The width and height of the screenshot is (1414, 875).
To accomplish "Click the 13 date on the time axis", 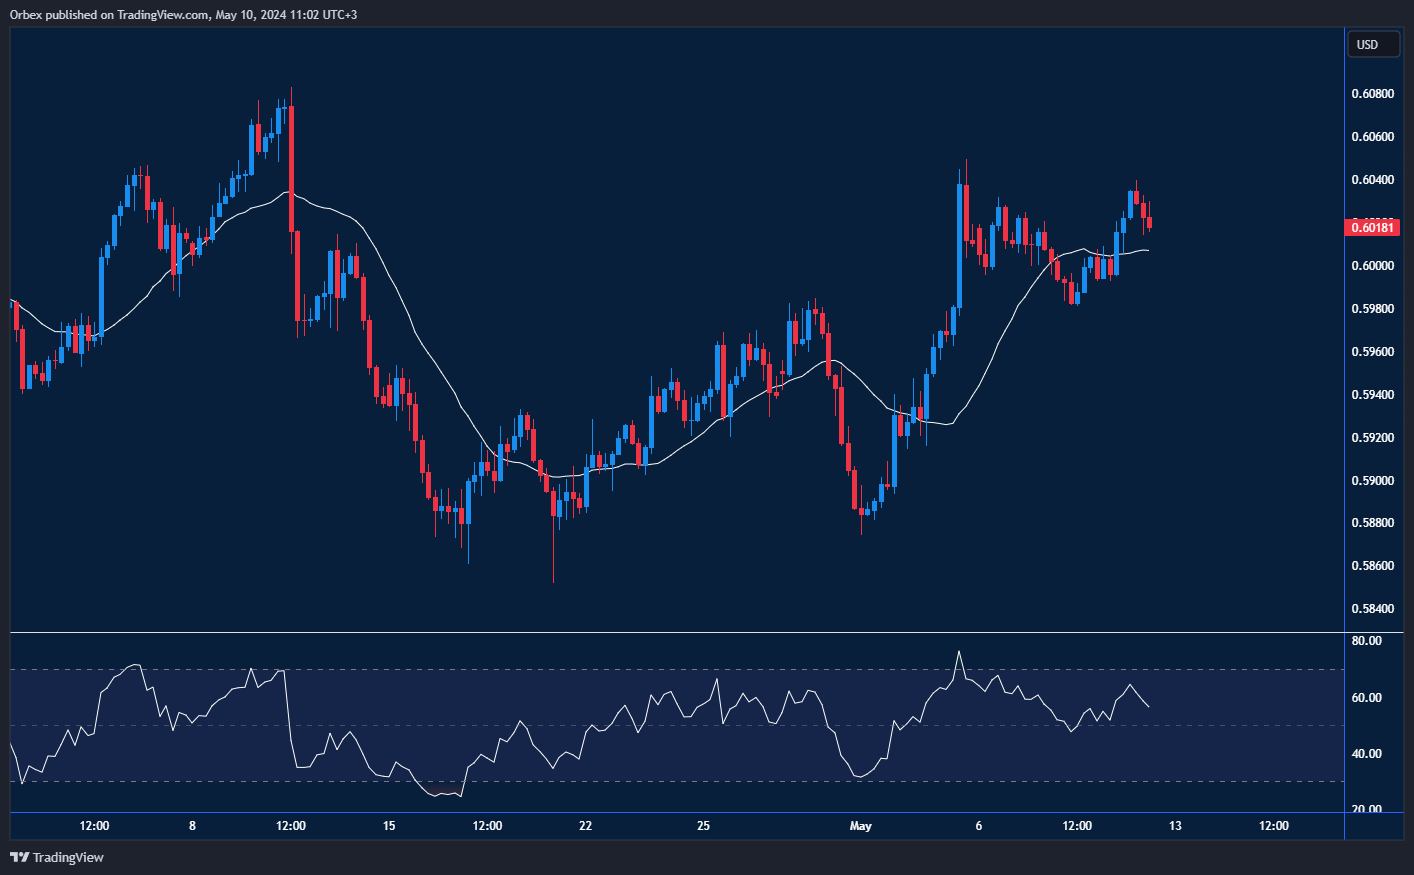I will click(1175, 826).
